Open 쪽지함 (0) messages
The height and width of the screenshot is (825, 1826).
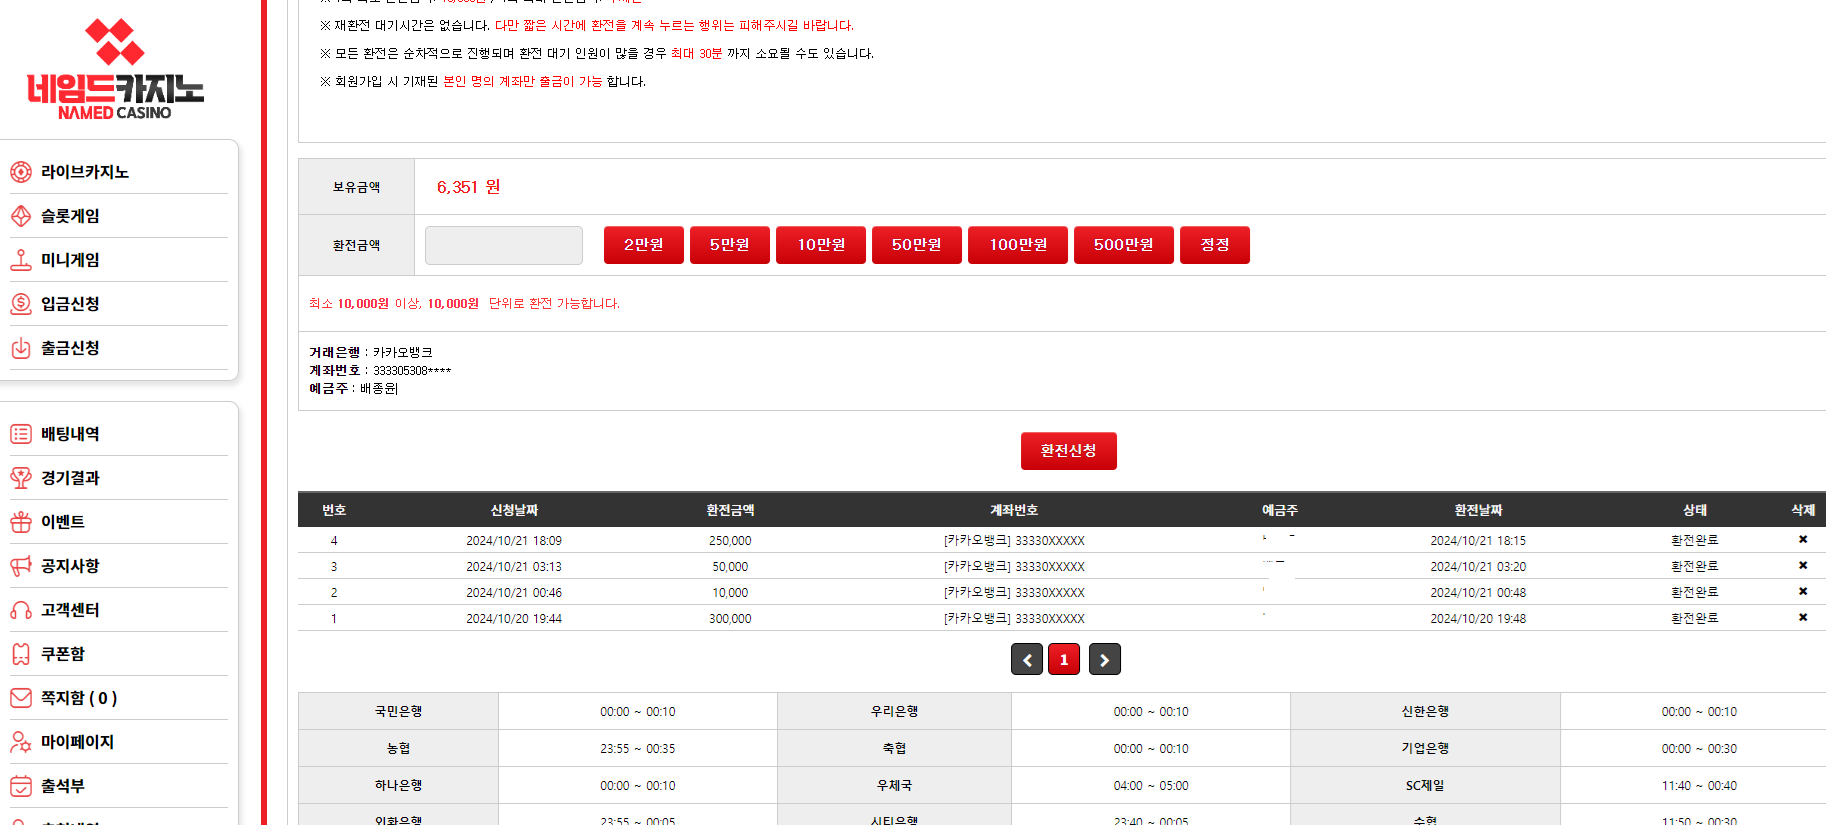click(78, 698)
